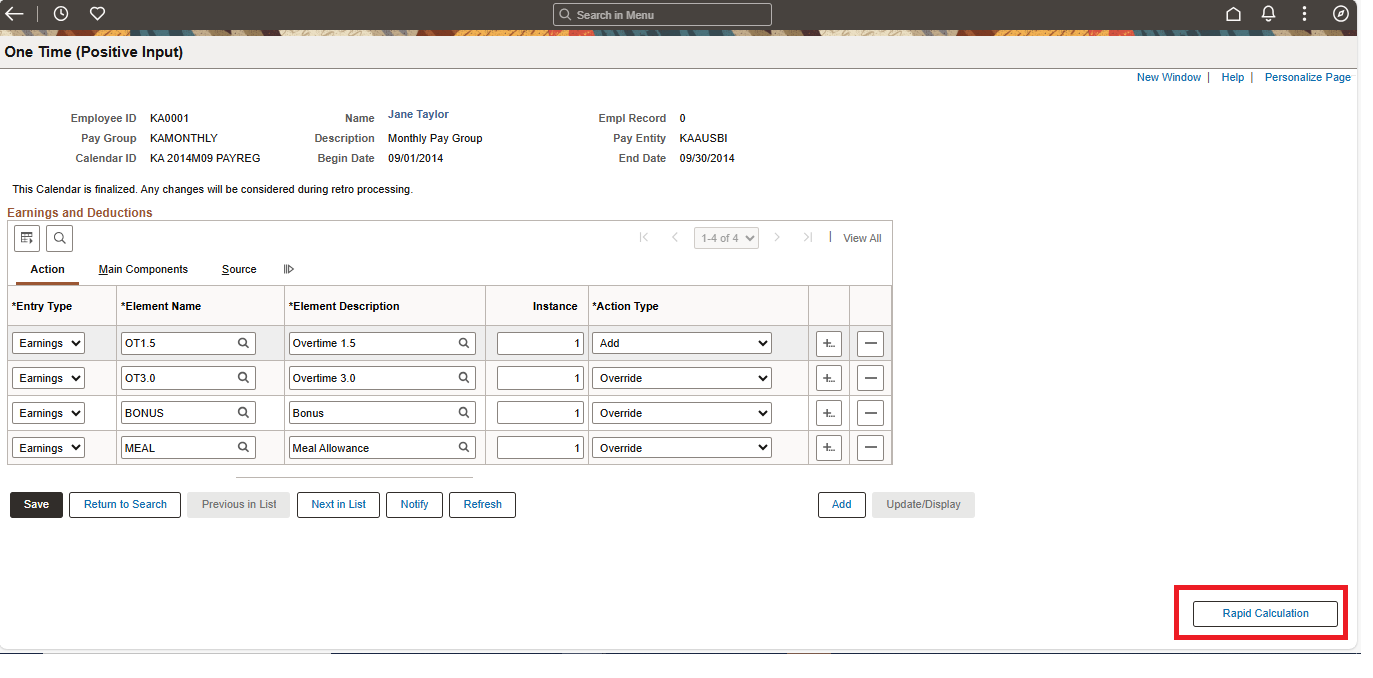
Task: Open notifications with the bell icon
Action: coord(1268,13)
